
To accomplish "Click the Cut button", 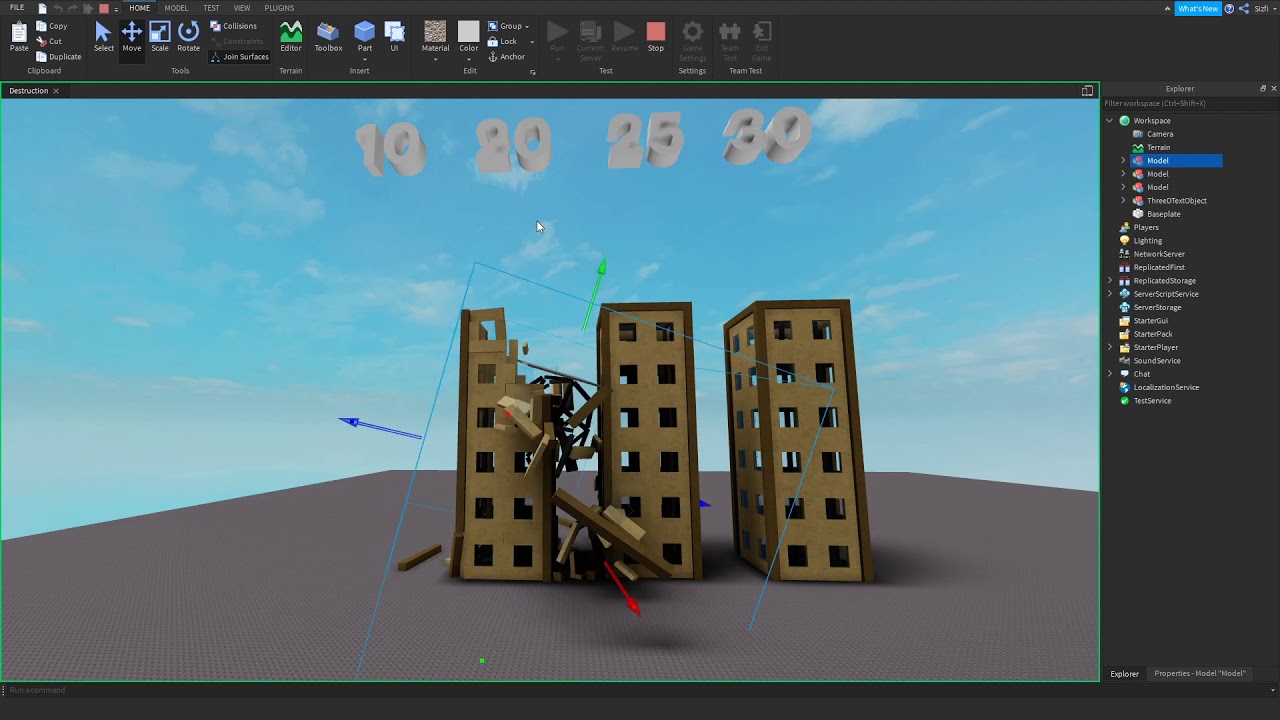I will pos(49,41).
